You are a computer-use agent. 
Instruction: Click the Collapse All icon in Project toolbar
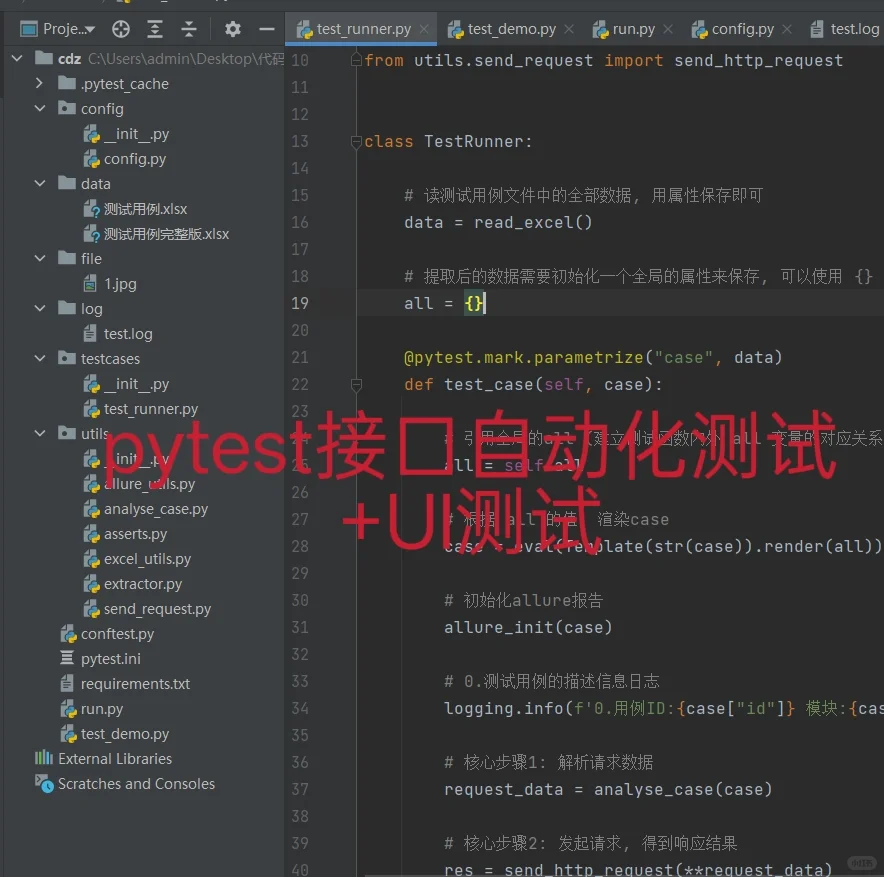click(x=188, y=30)
